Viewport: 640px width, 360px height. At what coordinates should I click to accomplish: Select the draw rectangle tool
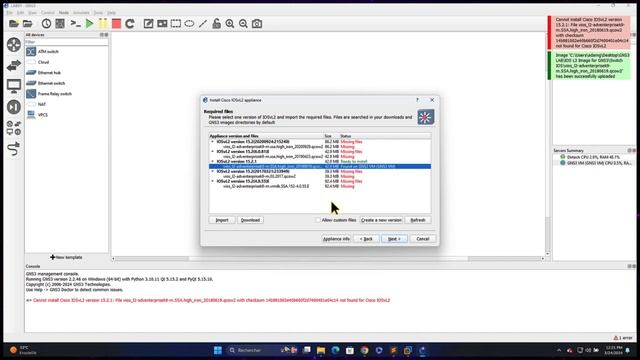tap(176, 24)
